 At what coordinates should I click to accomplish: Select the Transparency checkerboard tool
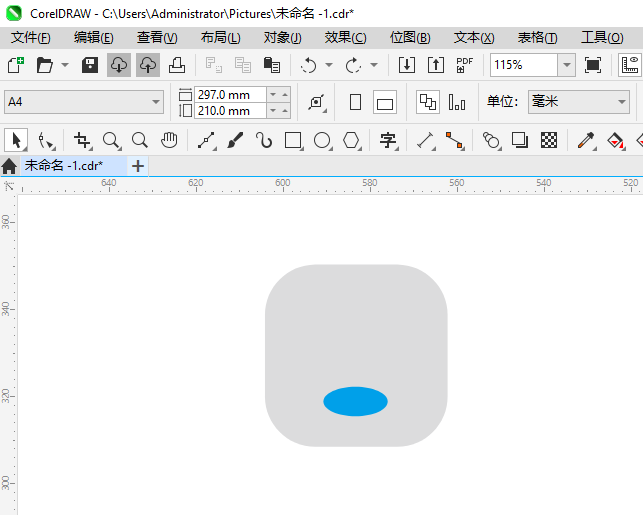click(549, 140)
